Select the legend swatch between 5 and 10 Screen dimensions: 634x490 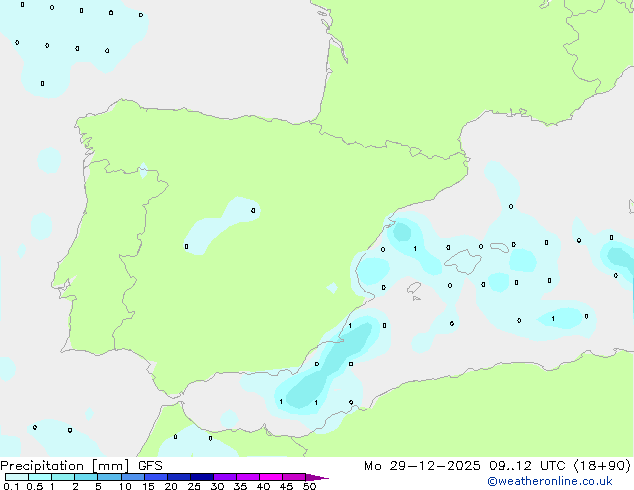[x=109, y=477]
